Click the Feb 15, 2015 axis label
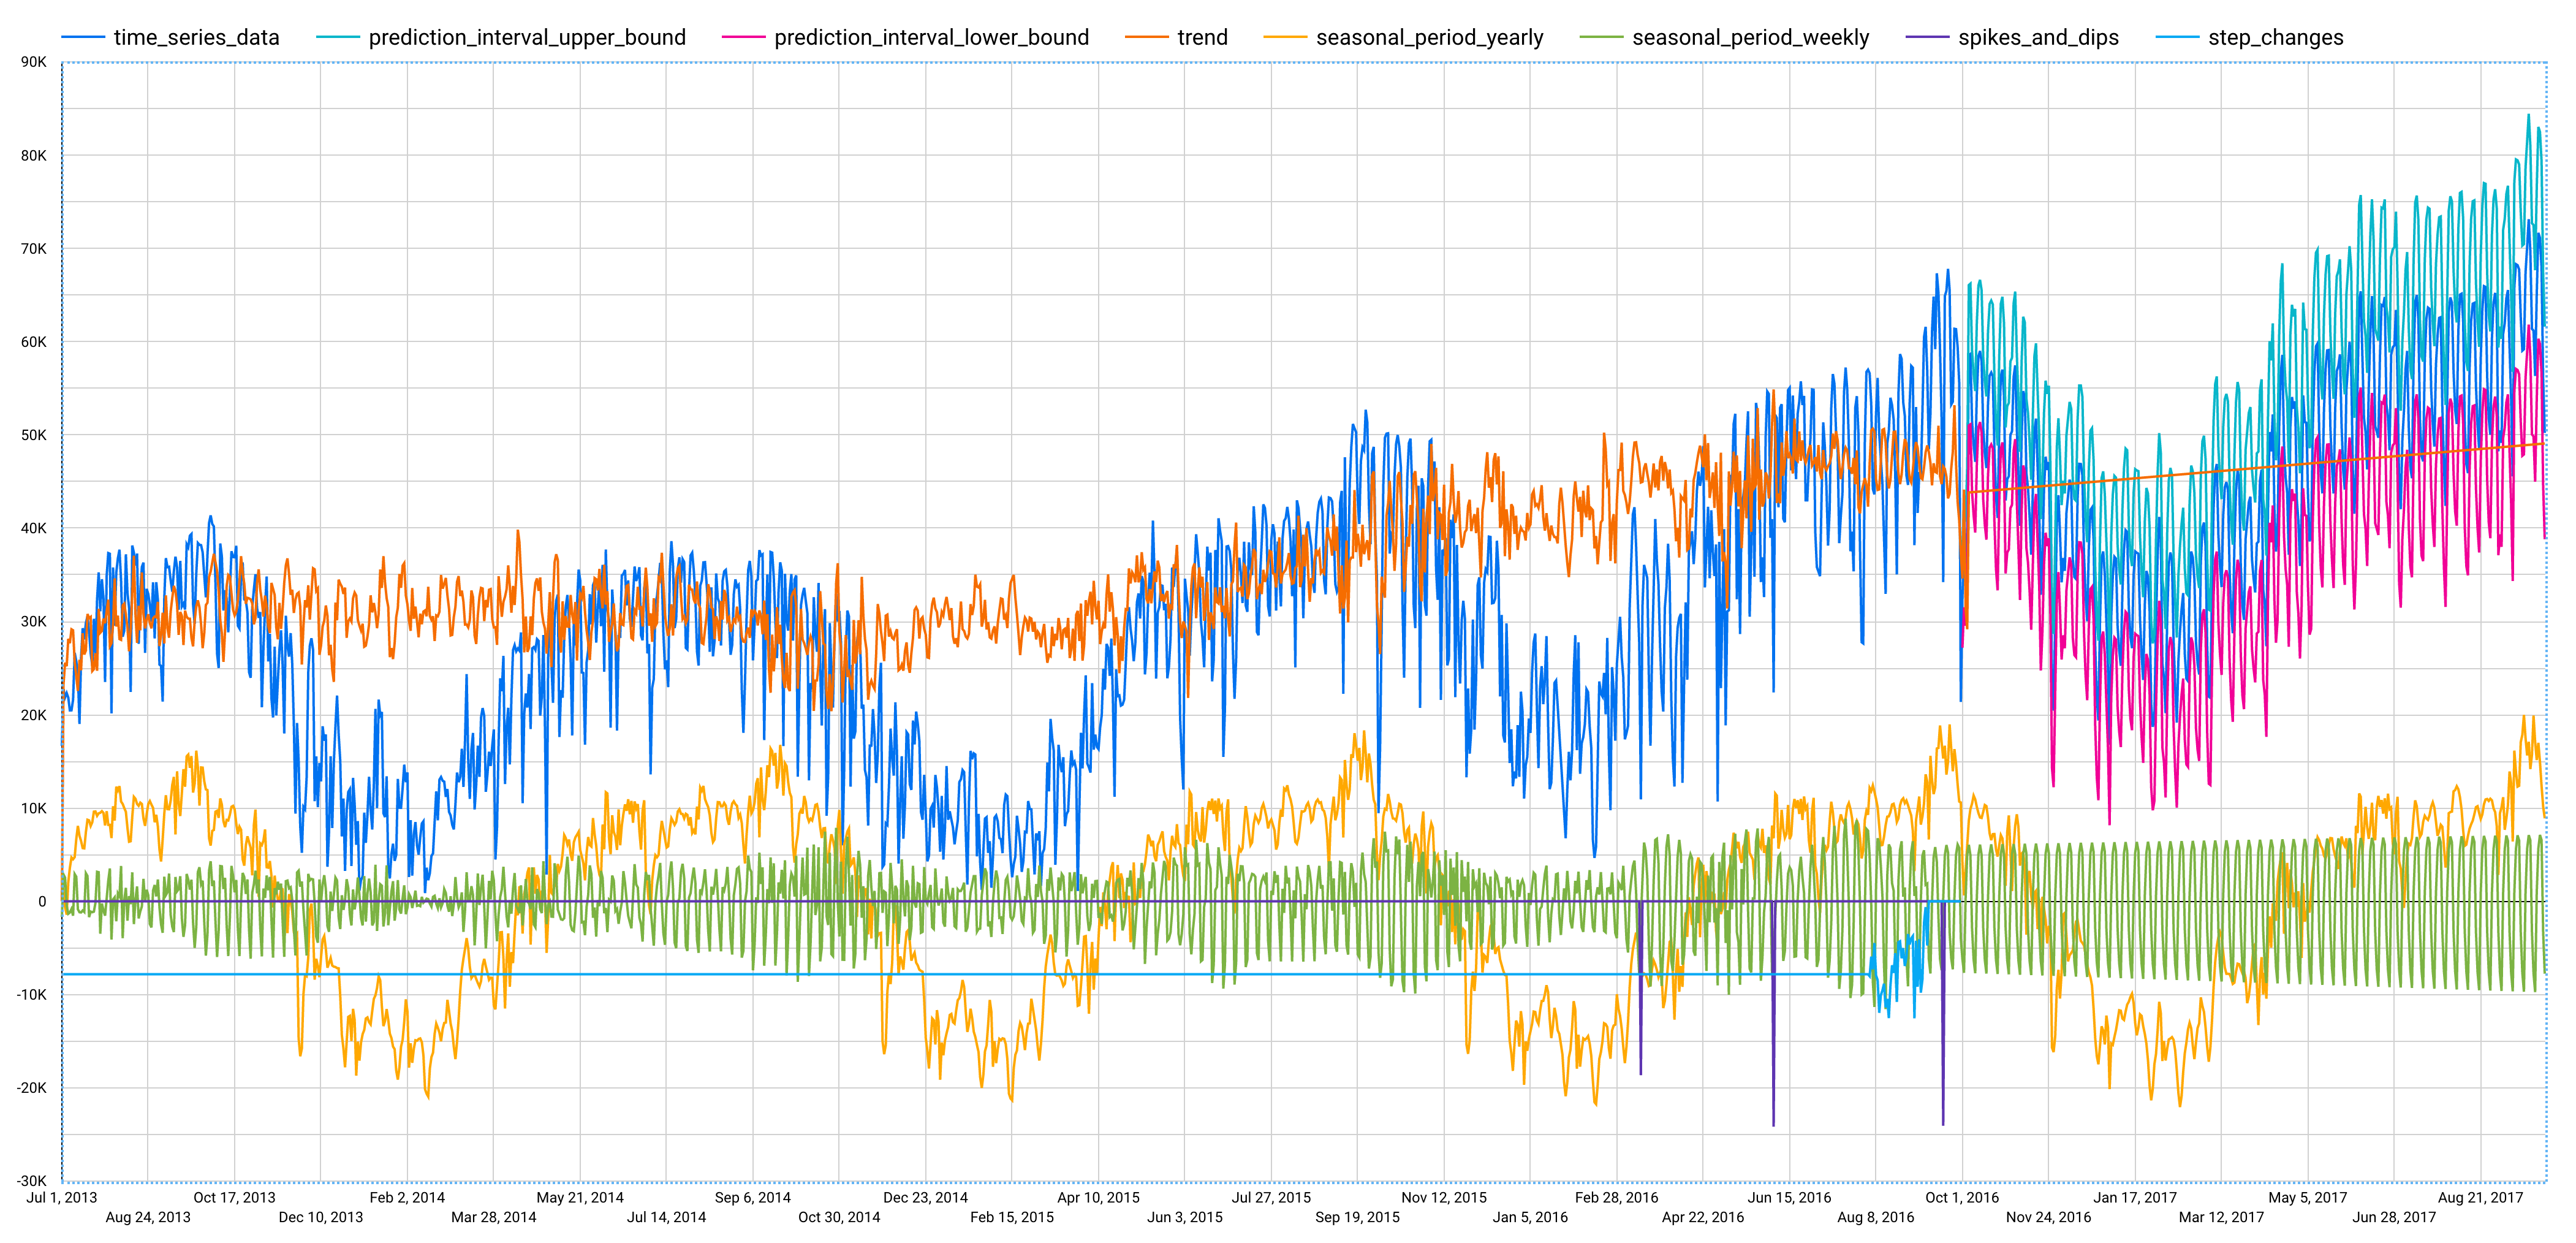Screen dimensions: 2576x1243 click(x=1012, y=1217)
